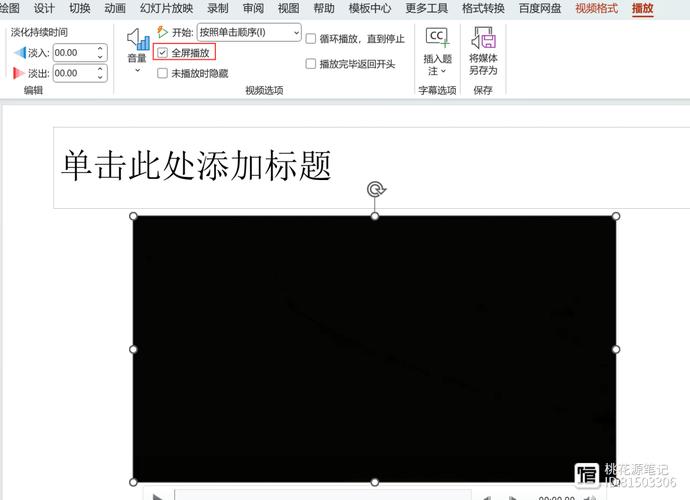The image size is (690, 500).
Task: Open the 帮助 ribbon tab
Action: tap(324, 8)
